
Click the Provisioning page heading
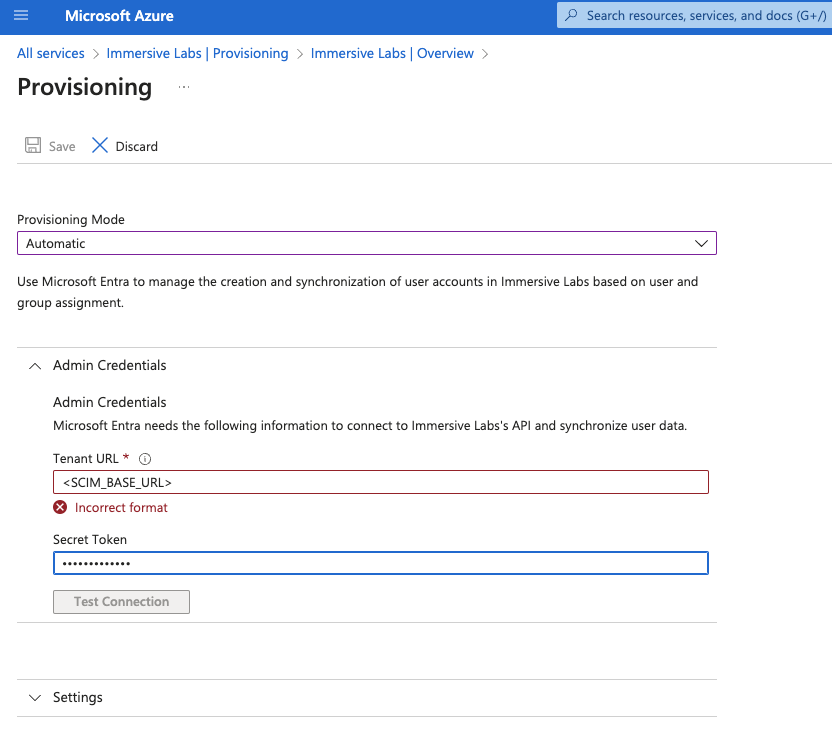84,87
